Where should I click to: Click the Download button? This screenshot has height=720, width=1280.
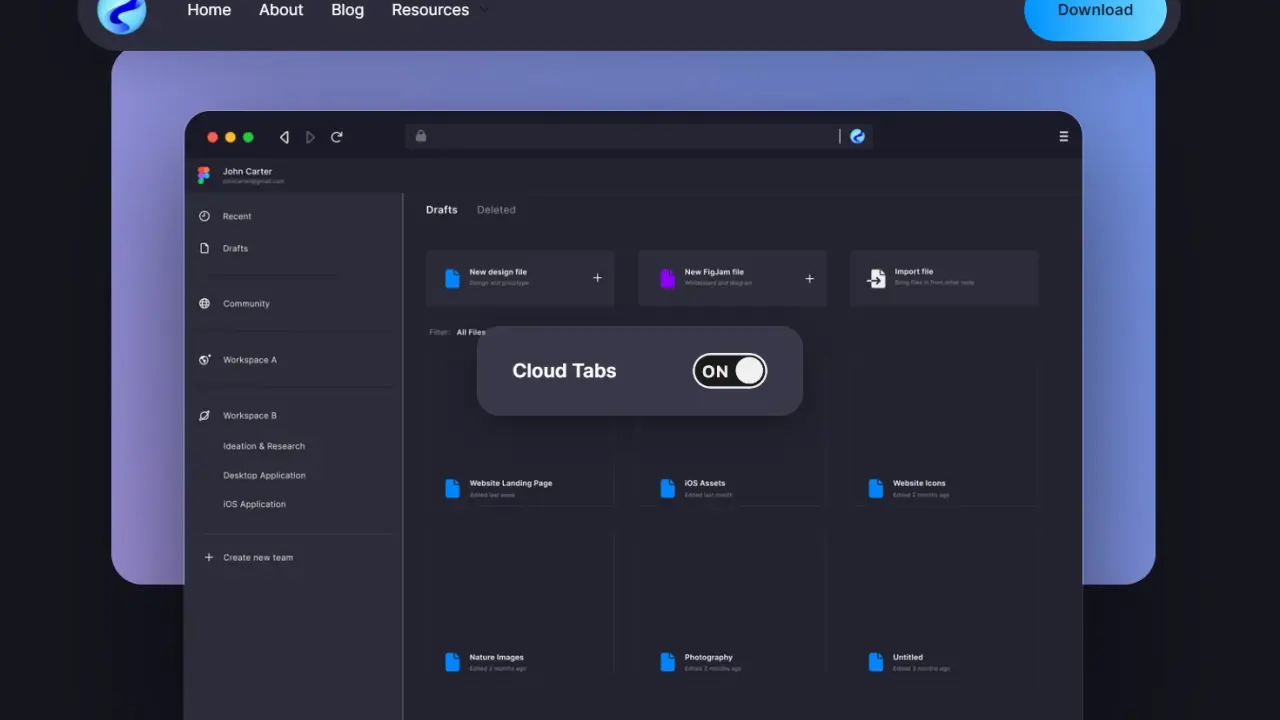[x=1095, y=12]
